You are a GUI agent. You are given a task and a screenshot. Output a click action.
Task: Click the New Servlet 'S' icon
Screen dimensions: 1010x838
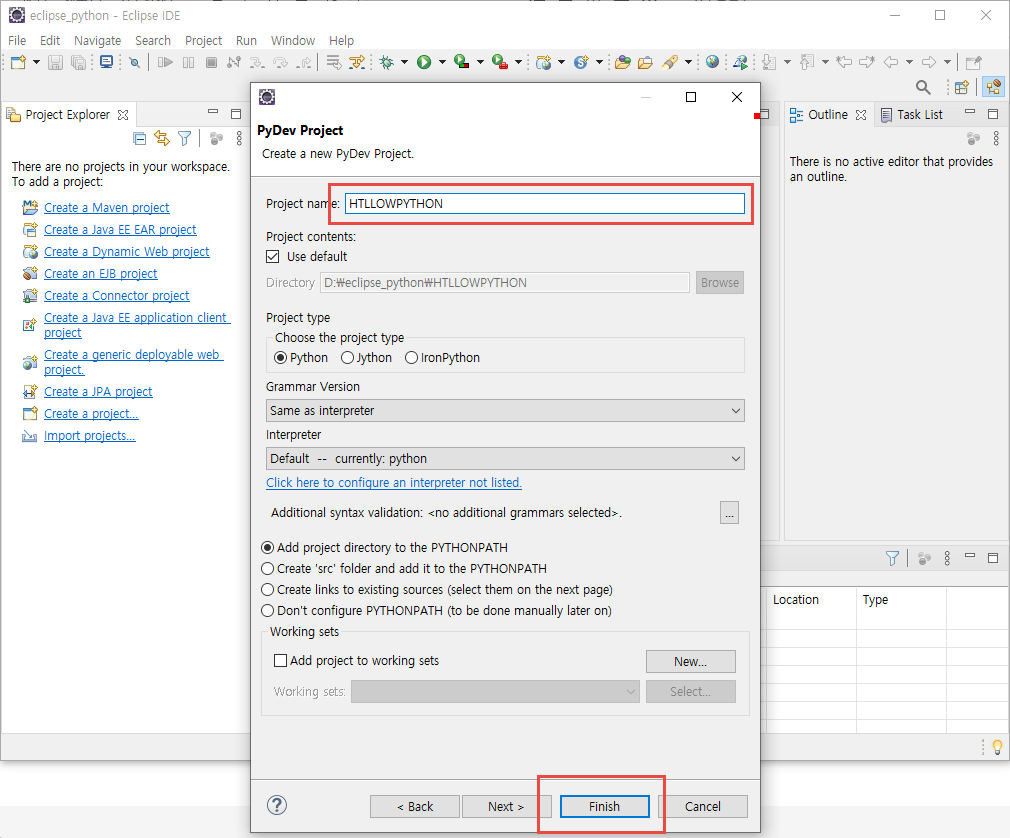click(x=581, y=62)
